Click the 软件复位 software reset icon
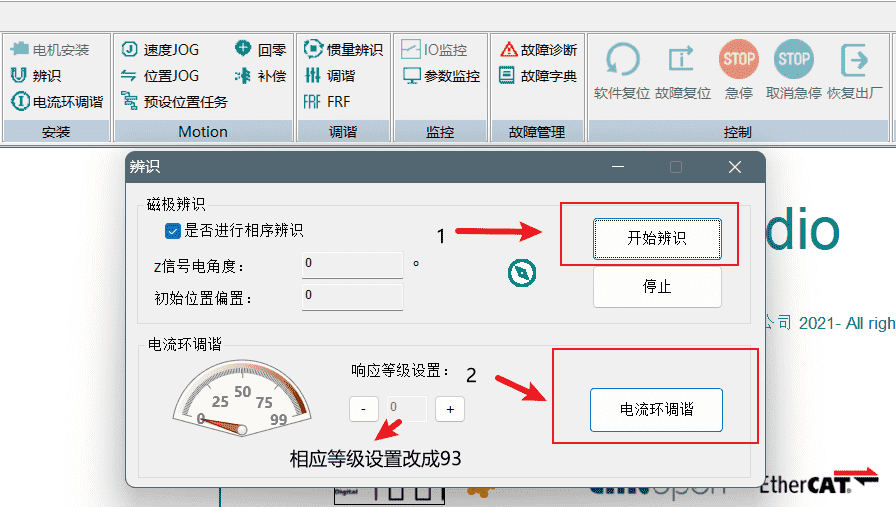896x507 pixels. (623, 61)
